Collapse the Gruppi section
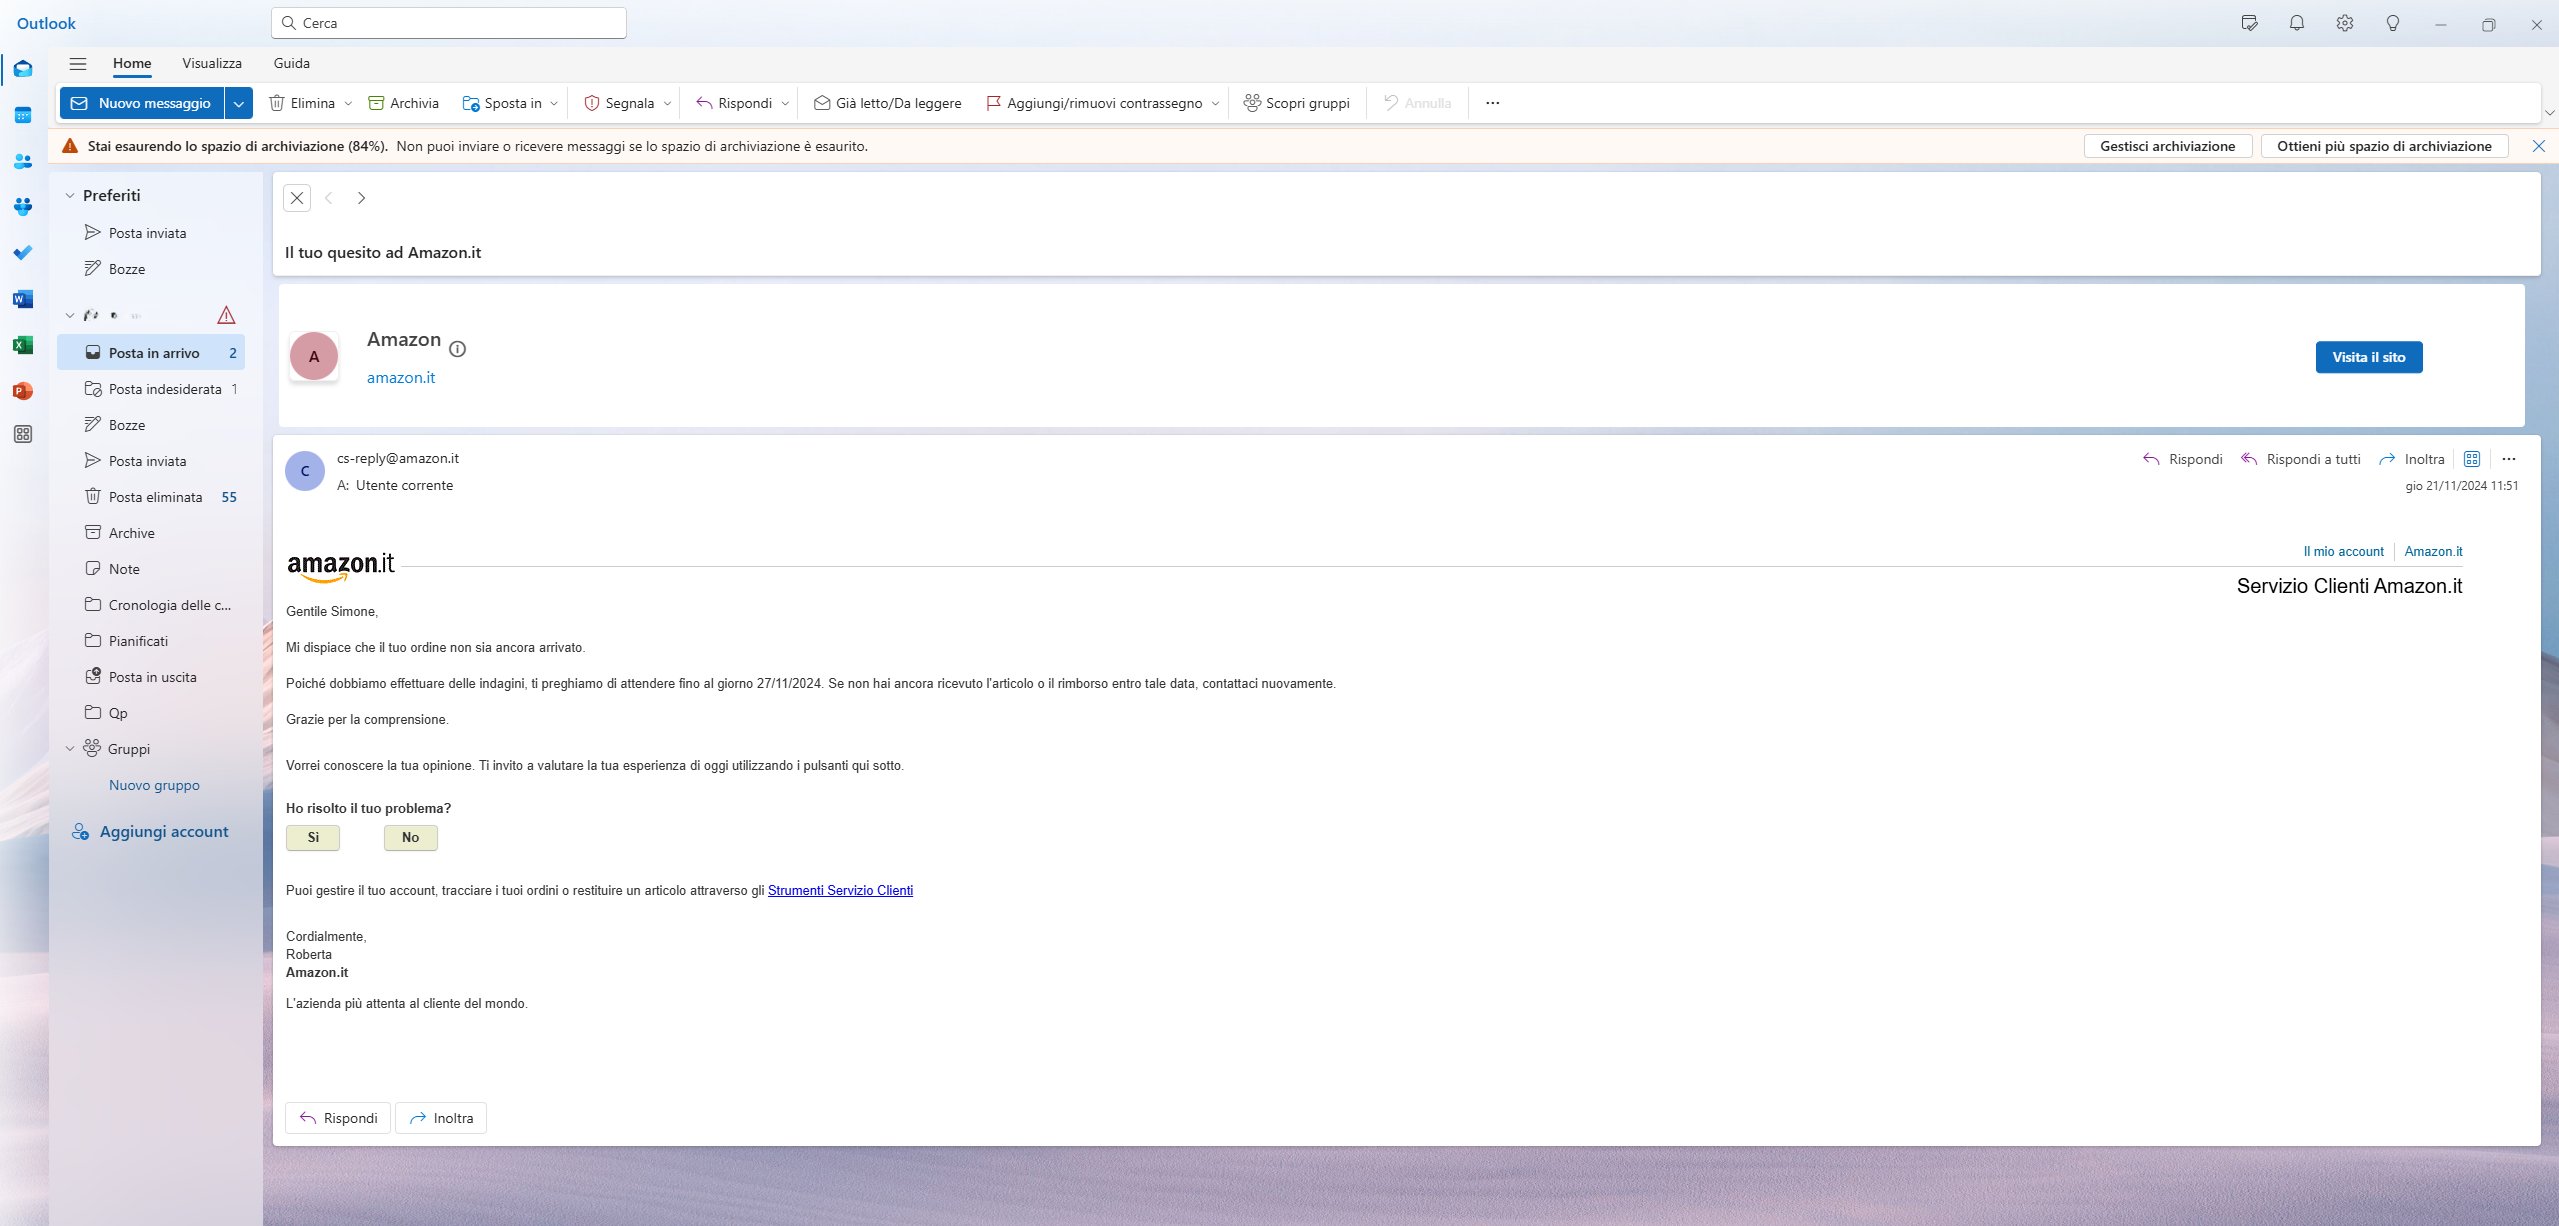 pyautogui.click(x=70, y=749)
